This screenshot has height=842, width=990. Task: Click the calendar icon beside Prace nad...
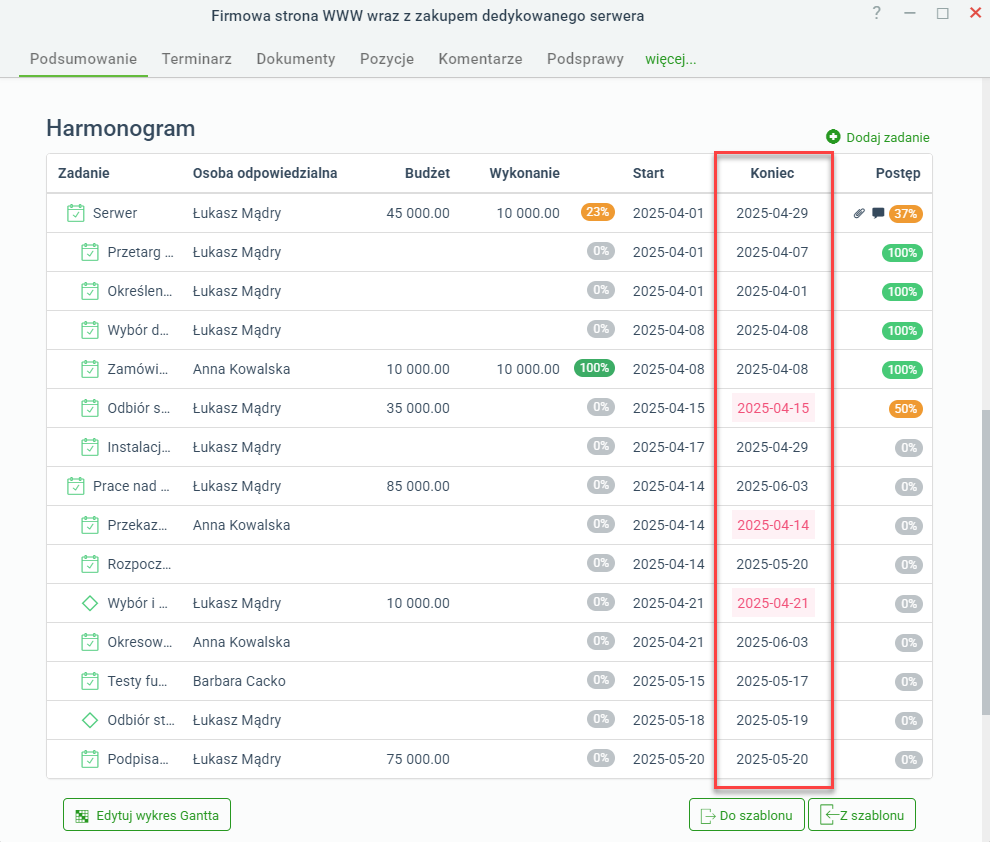(76, 486)
